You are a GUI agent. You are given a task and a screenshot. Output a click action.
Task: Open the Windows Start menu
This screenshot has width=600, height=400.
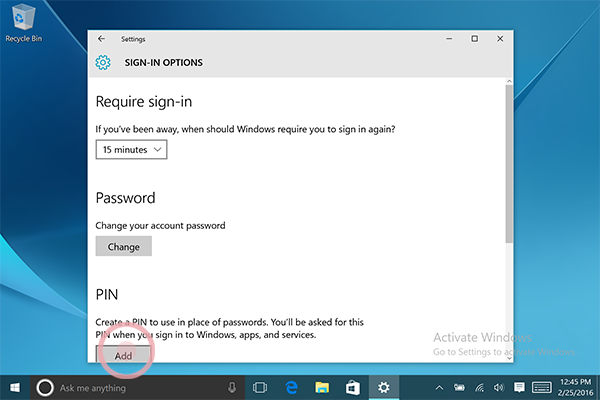click(15, 388)
